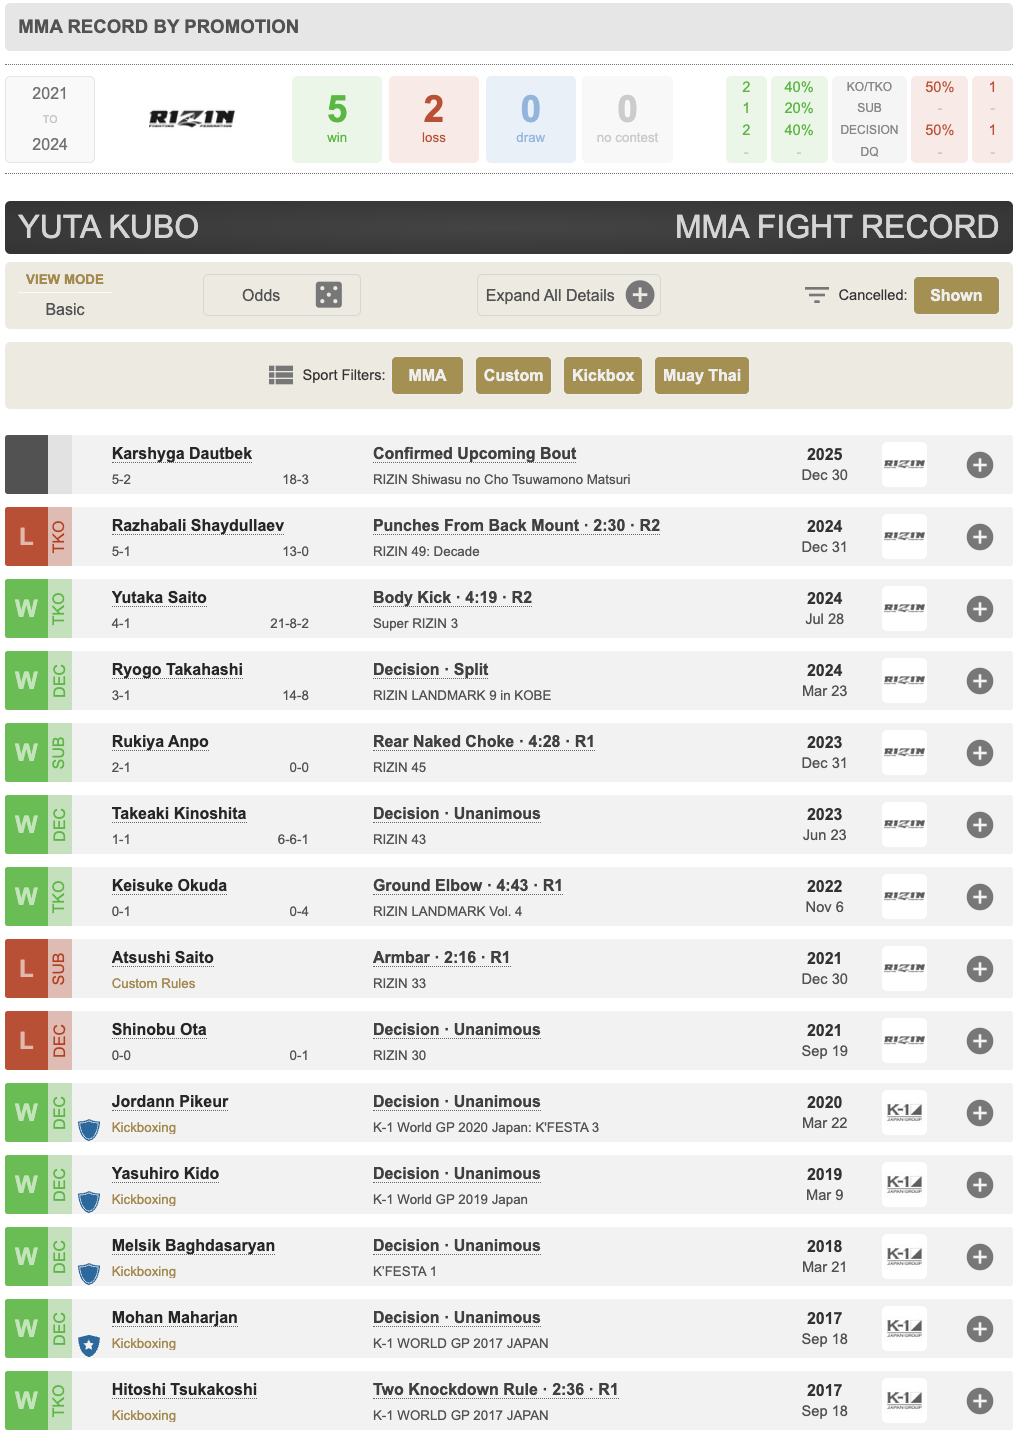The image size is (1020, 1436).
Task: Expand details for Rukiya Anpo fight
Action: point(979,753)
